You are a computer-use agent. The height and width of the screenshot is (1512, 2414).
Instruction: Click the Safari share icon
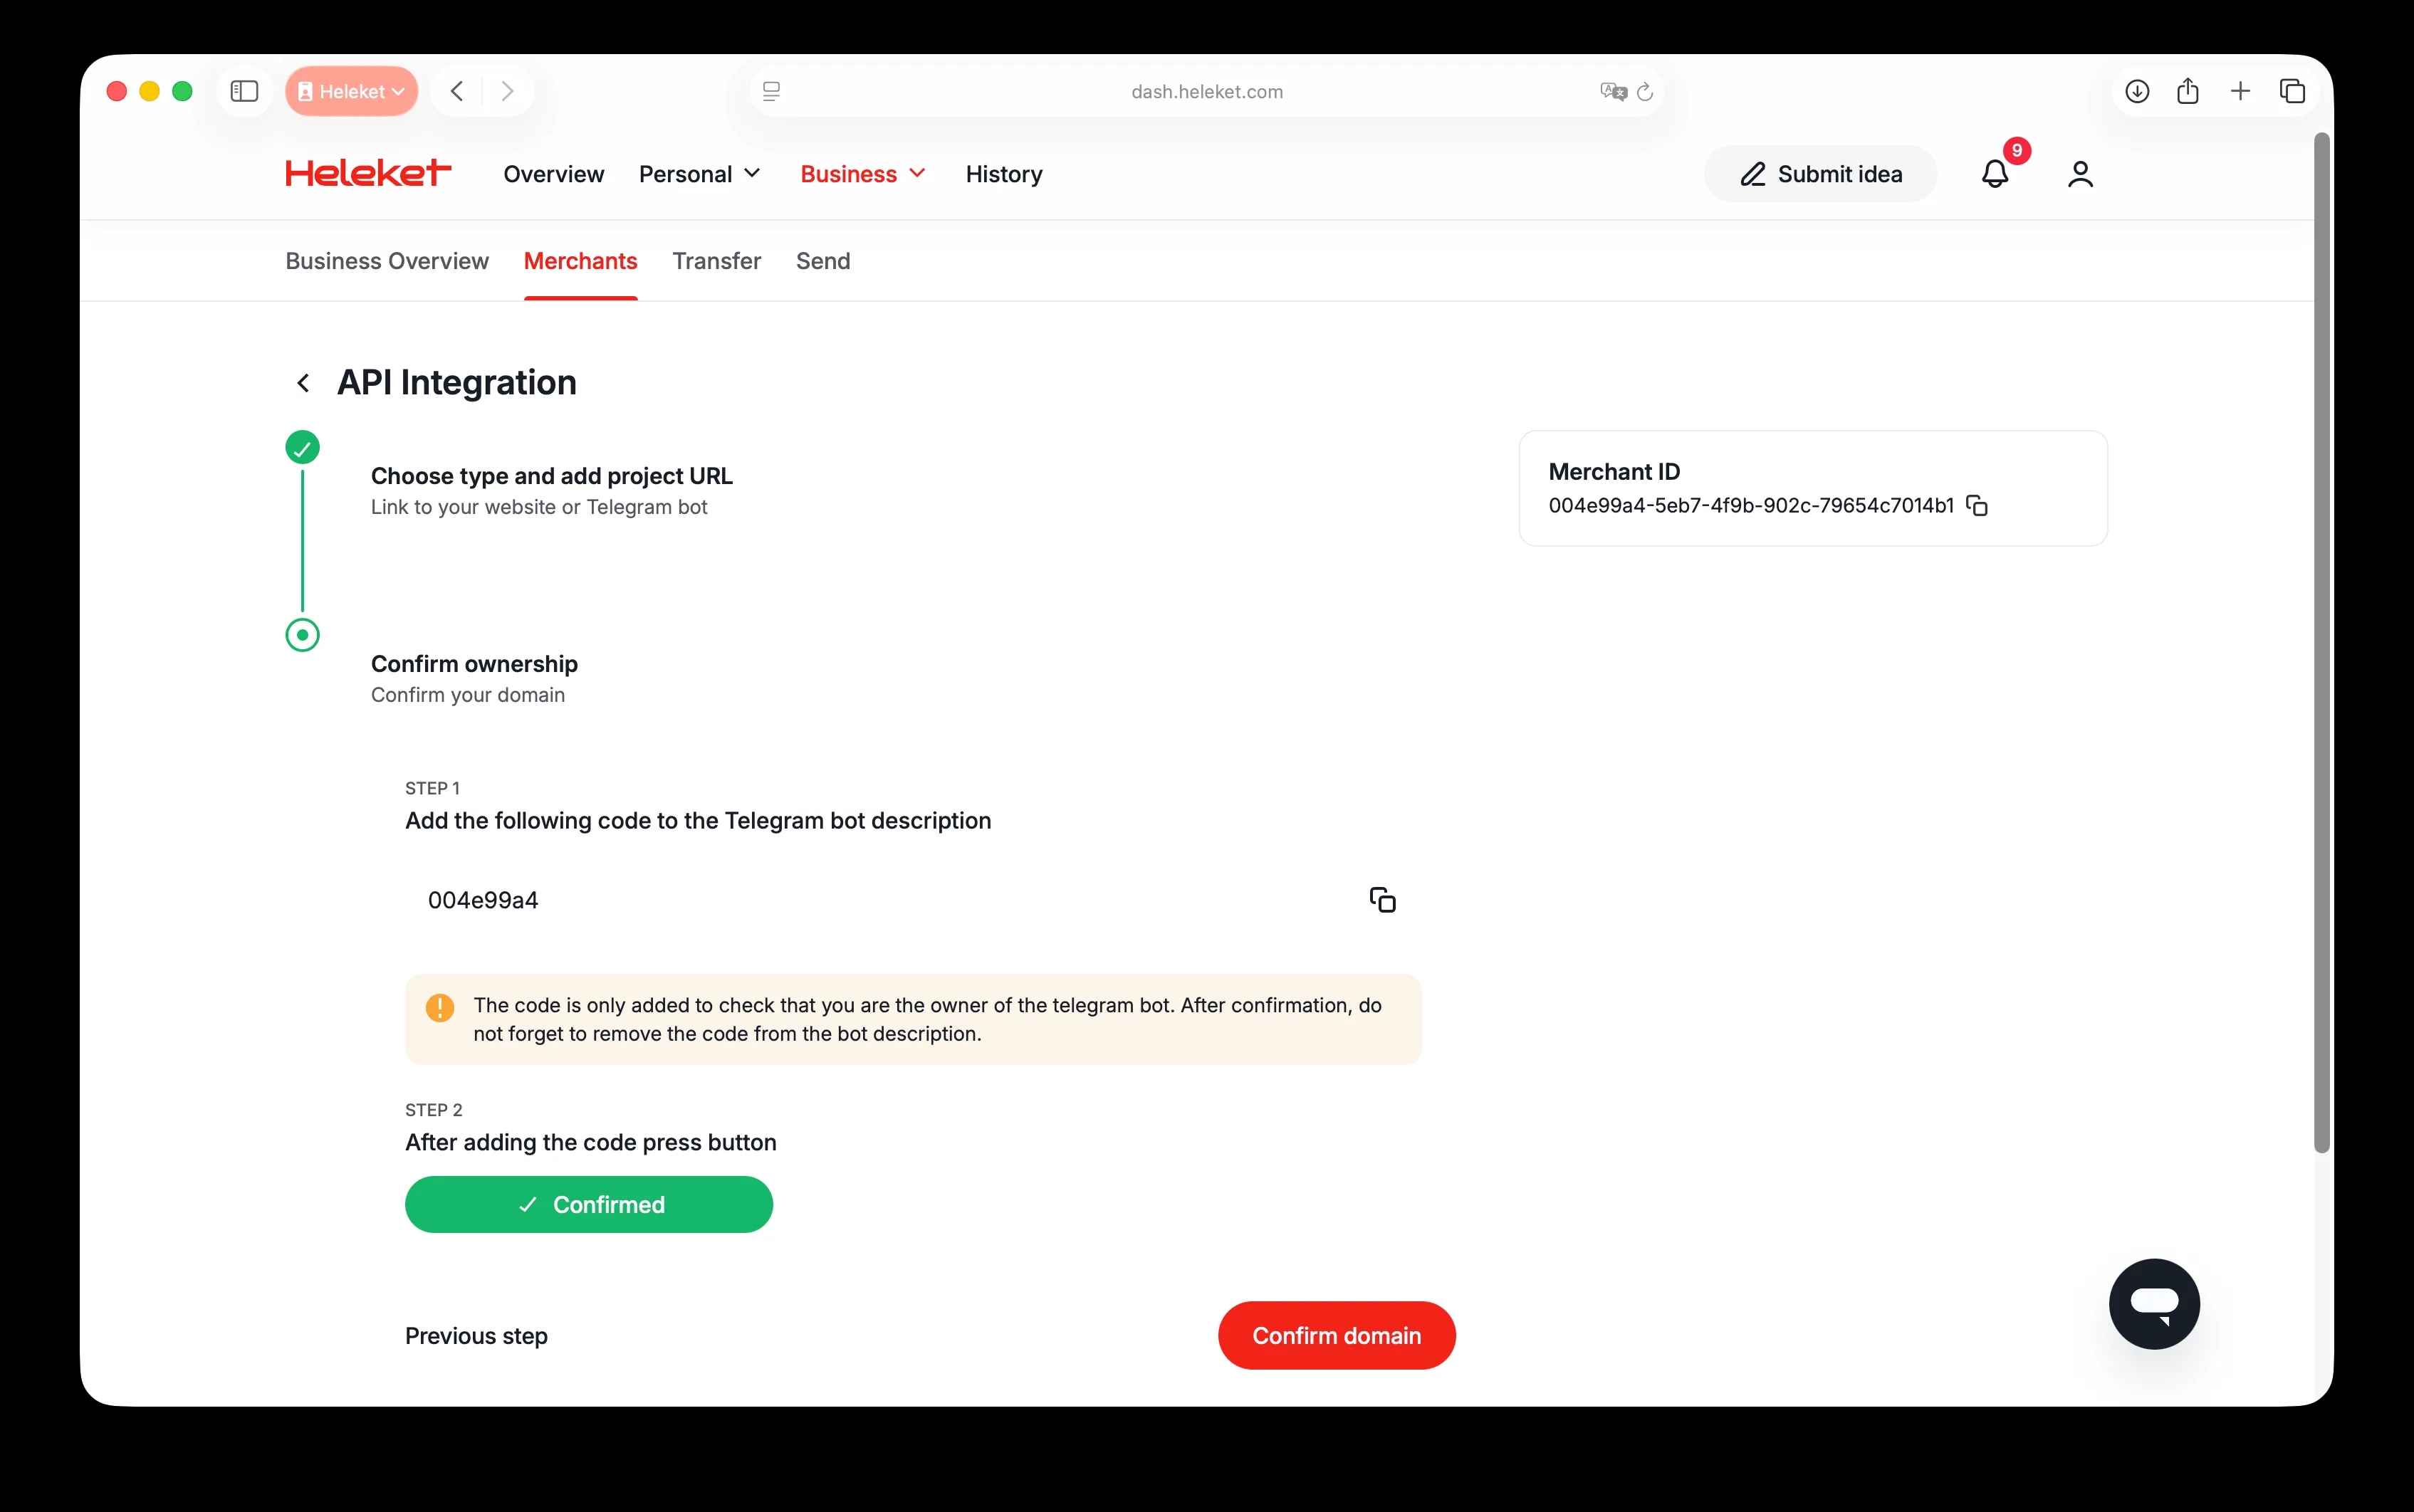click(x=2187, y=91)
